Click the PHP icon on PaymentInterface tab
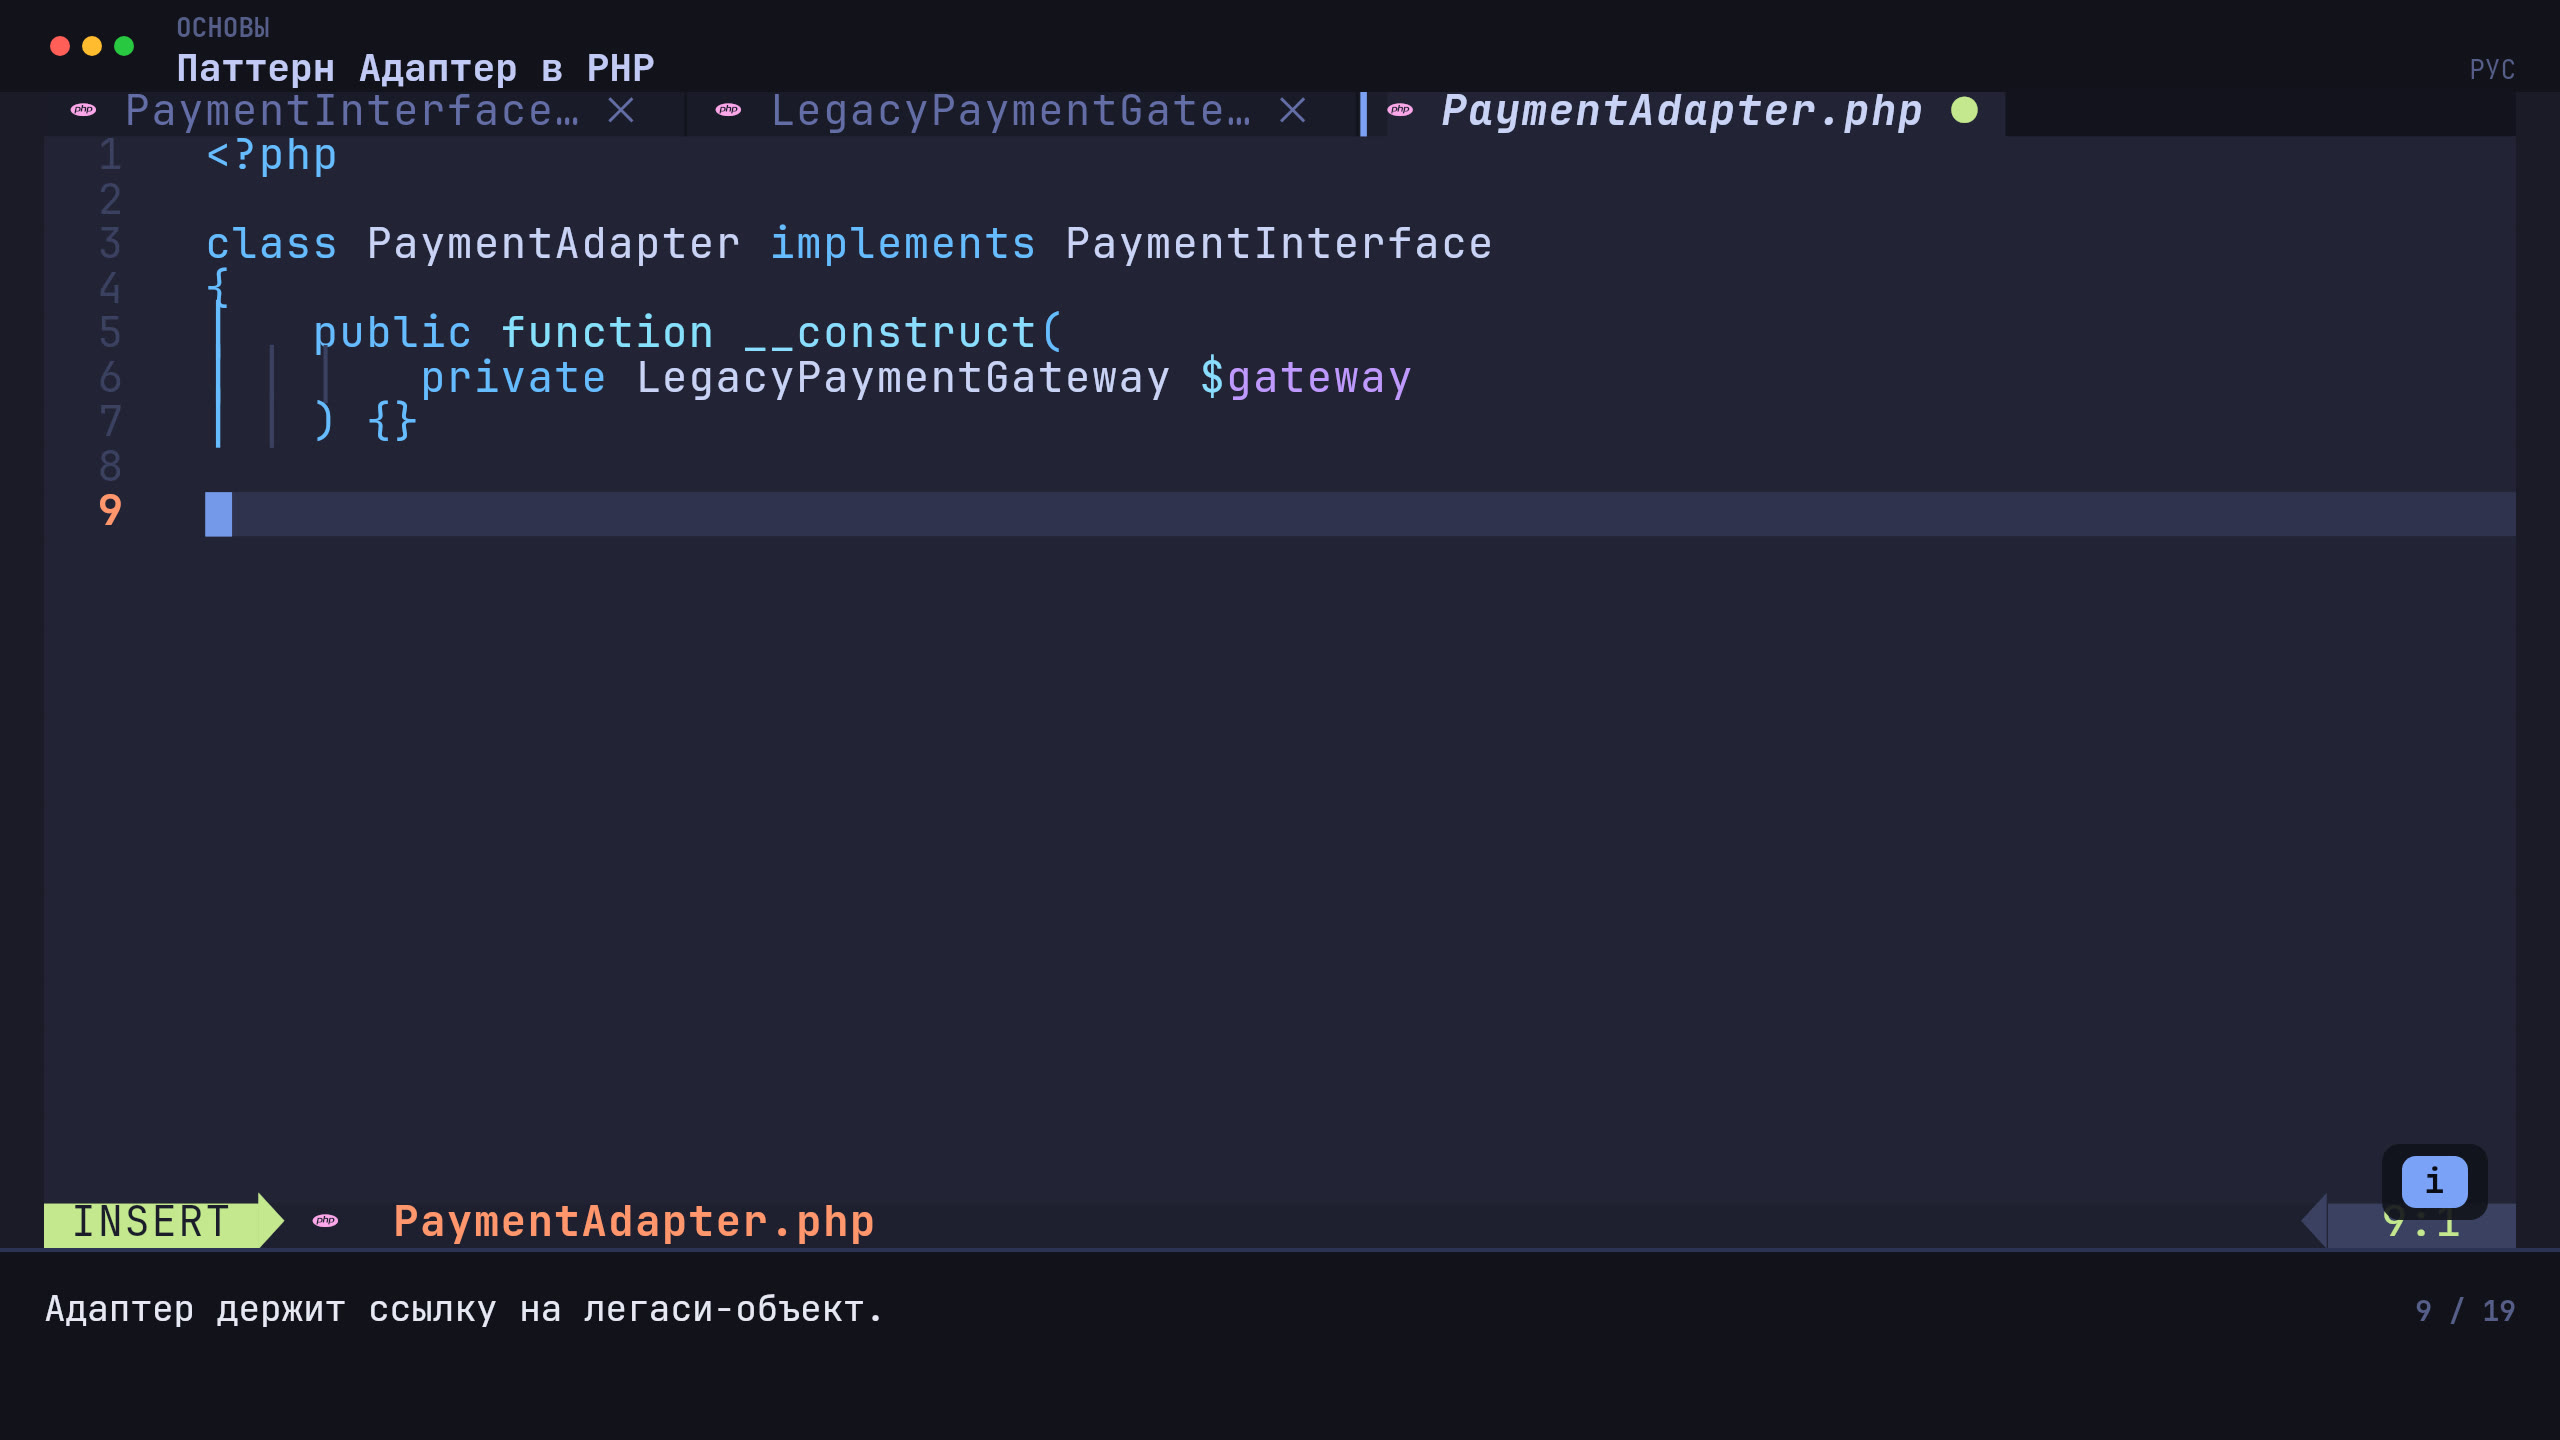Viewport: 2560px width, 1440px height. click(84, 110)
